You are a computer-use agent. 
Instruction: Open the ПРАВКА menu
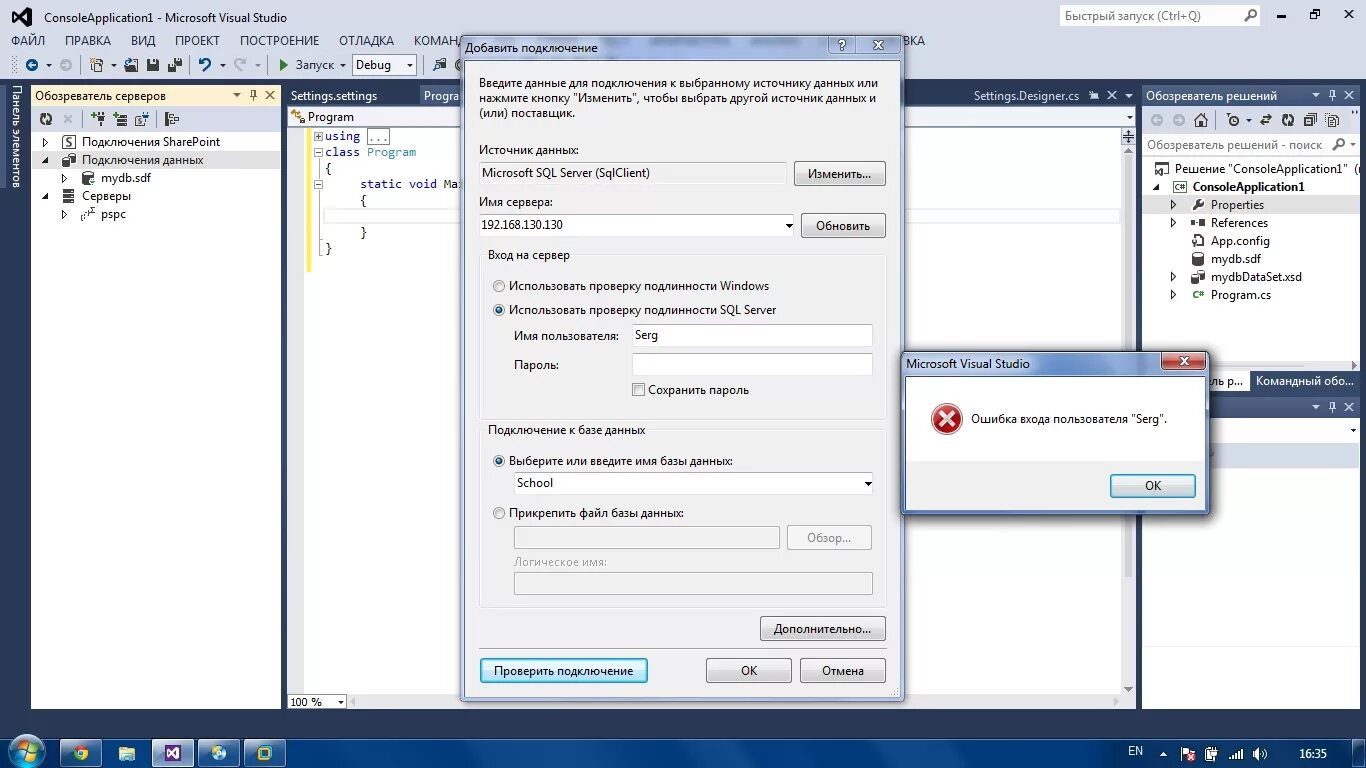[x=88, y=41]
